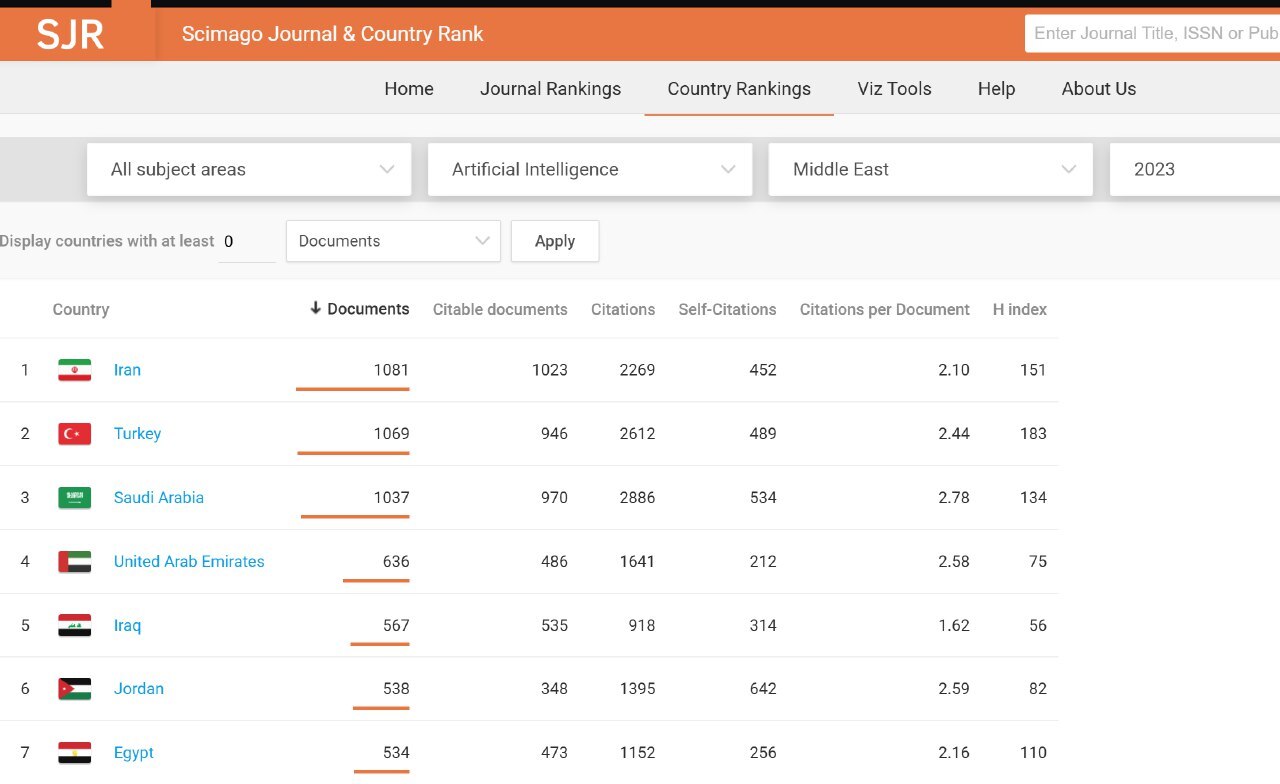Image resolution: width=1280 pixels, height=784 pixels.
Task: Click the United Arab Emirates flag
Action: click(x=75, y=562)
